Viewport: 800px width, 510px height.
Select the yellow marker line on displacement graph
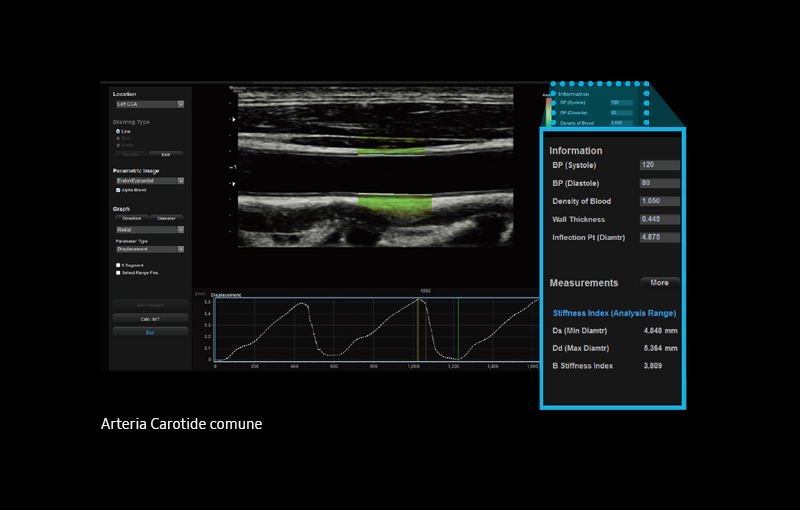(x=418, y=329)
